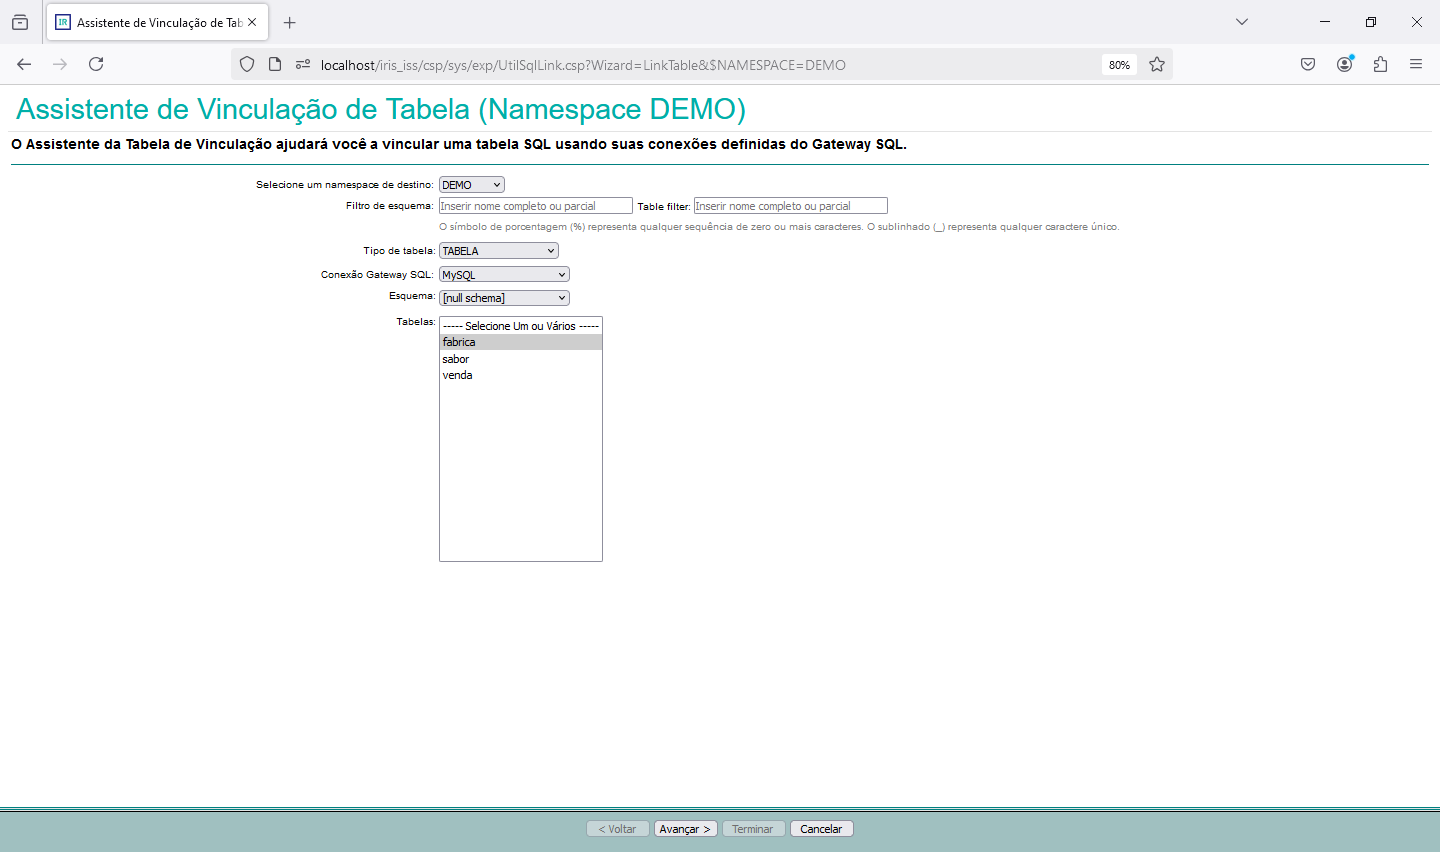Image resolution: width=1440 pixels, height=852 pixels.
Task: Click the tracking protection shield icon
Action: [x=247, y=65]
